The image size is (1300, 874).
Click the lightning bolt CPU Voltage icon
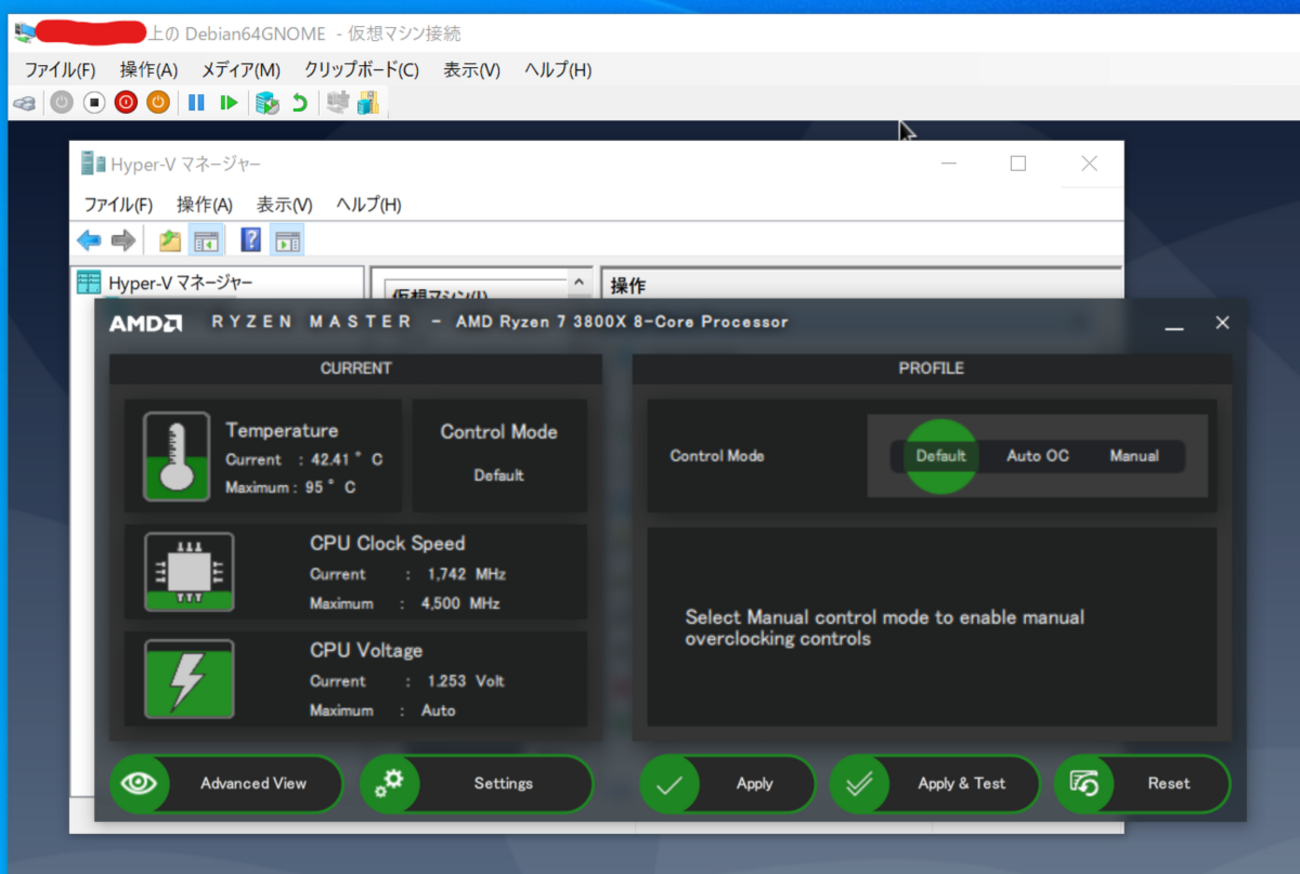pyautogui.click(x=189, y=679)
